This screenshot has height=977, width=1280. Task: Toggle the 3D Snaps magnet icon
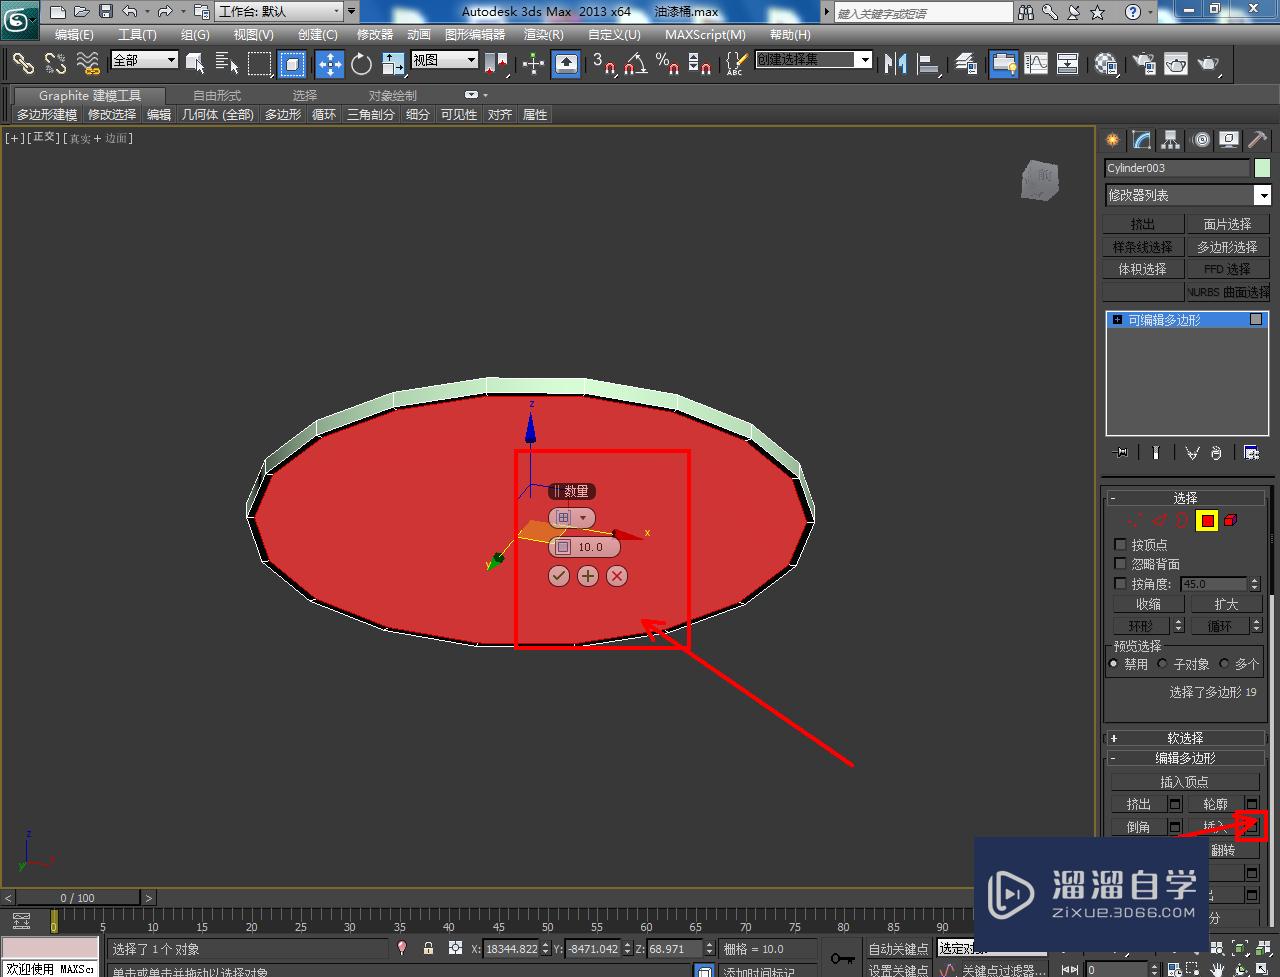604,63
